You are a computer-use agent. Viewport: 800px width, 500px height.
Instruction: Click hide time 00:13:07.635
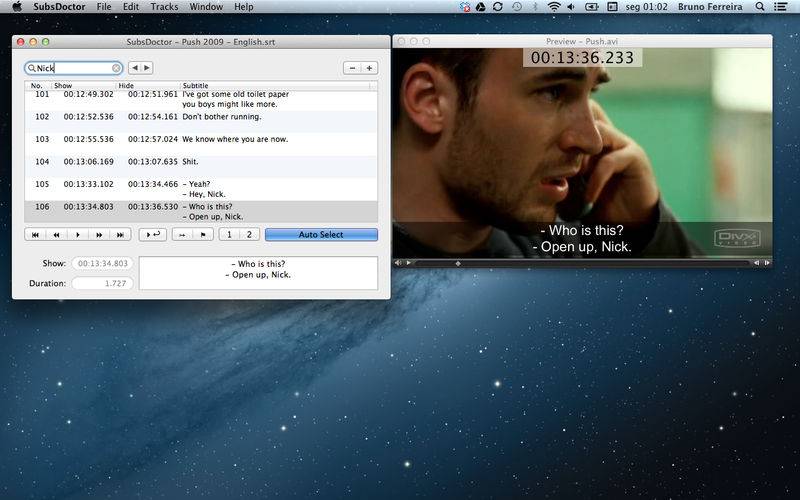pos(153,162)
